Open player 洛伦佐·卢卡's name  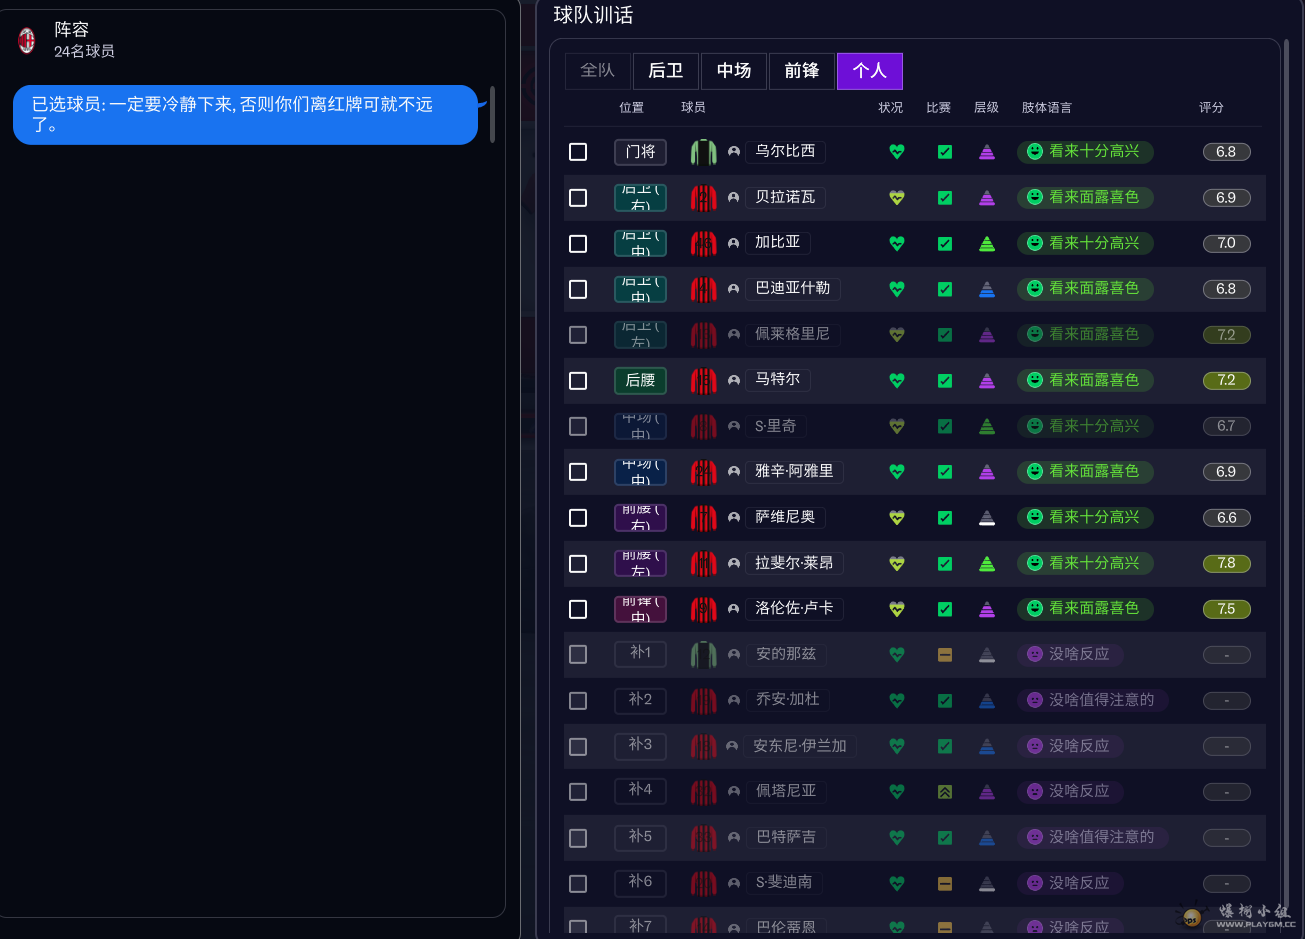(794, 608)
